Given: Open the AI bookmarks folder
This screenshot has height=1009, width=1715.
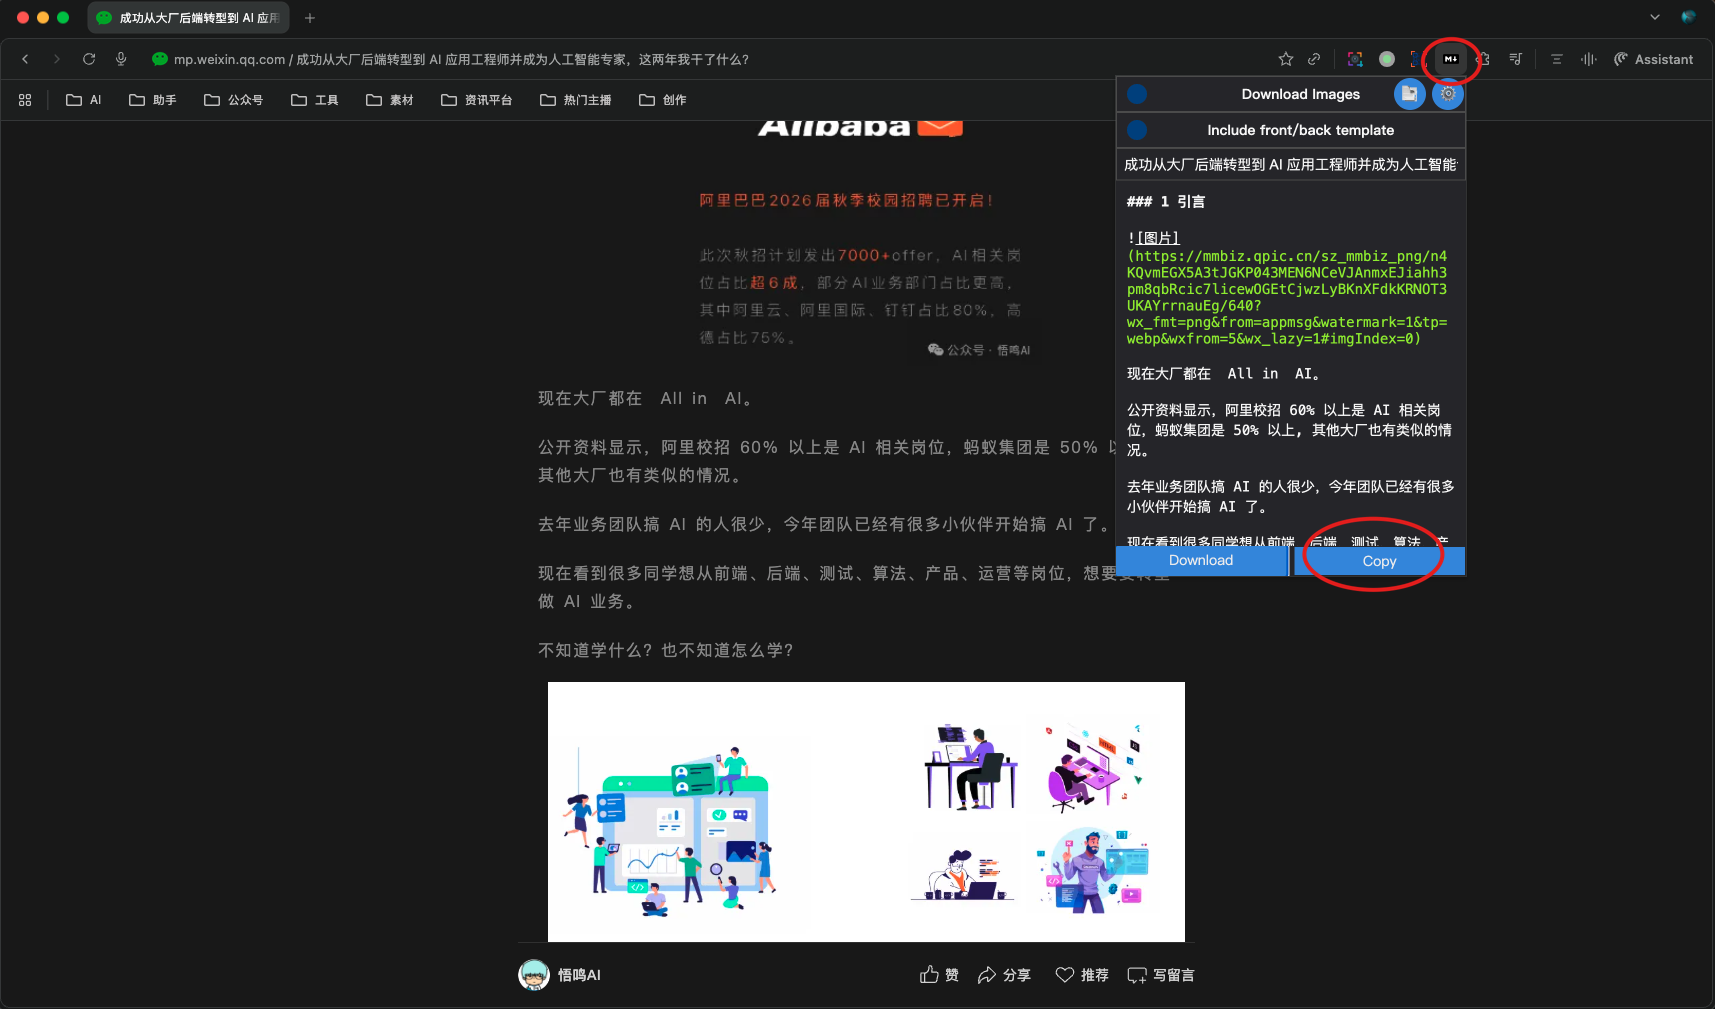Looking at the screenshot, I should tap(83, 100).
